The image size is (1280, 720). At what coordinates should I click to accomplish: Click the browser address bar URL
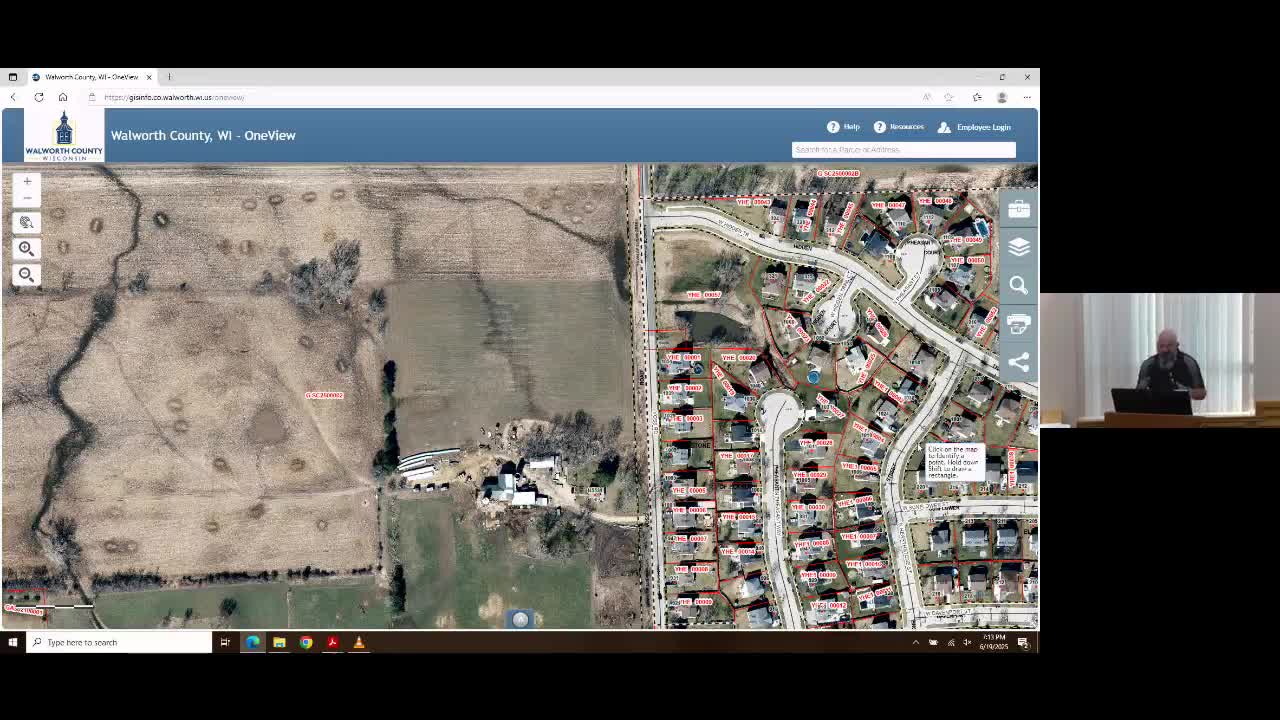click(x=174, y=97)
